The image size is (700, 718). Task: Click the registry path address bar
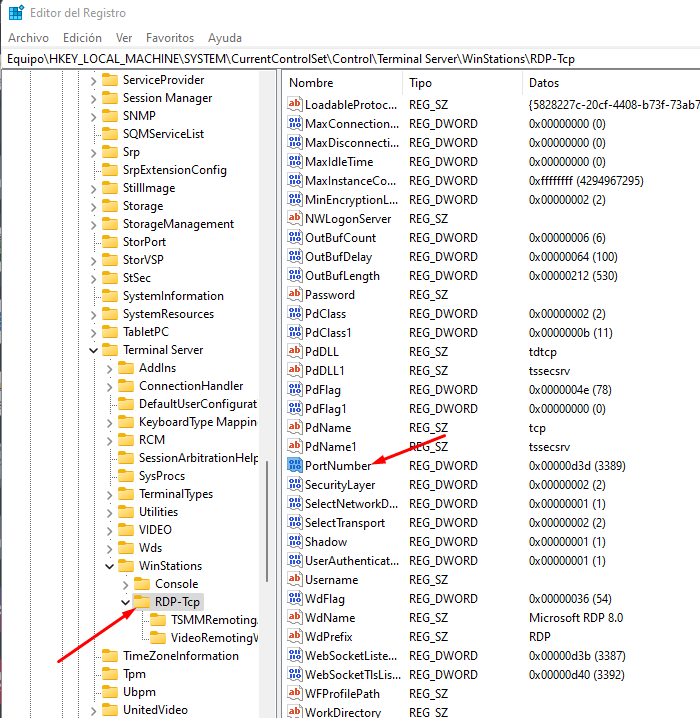[x=350, y=59]
